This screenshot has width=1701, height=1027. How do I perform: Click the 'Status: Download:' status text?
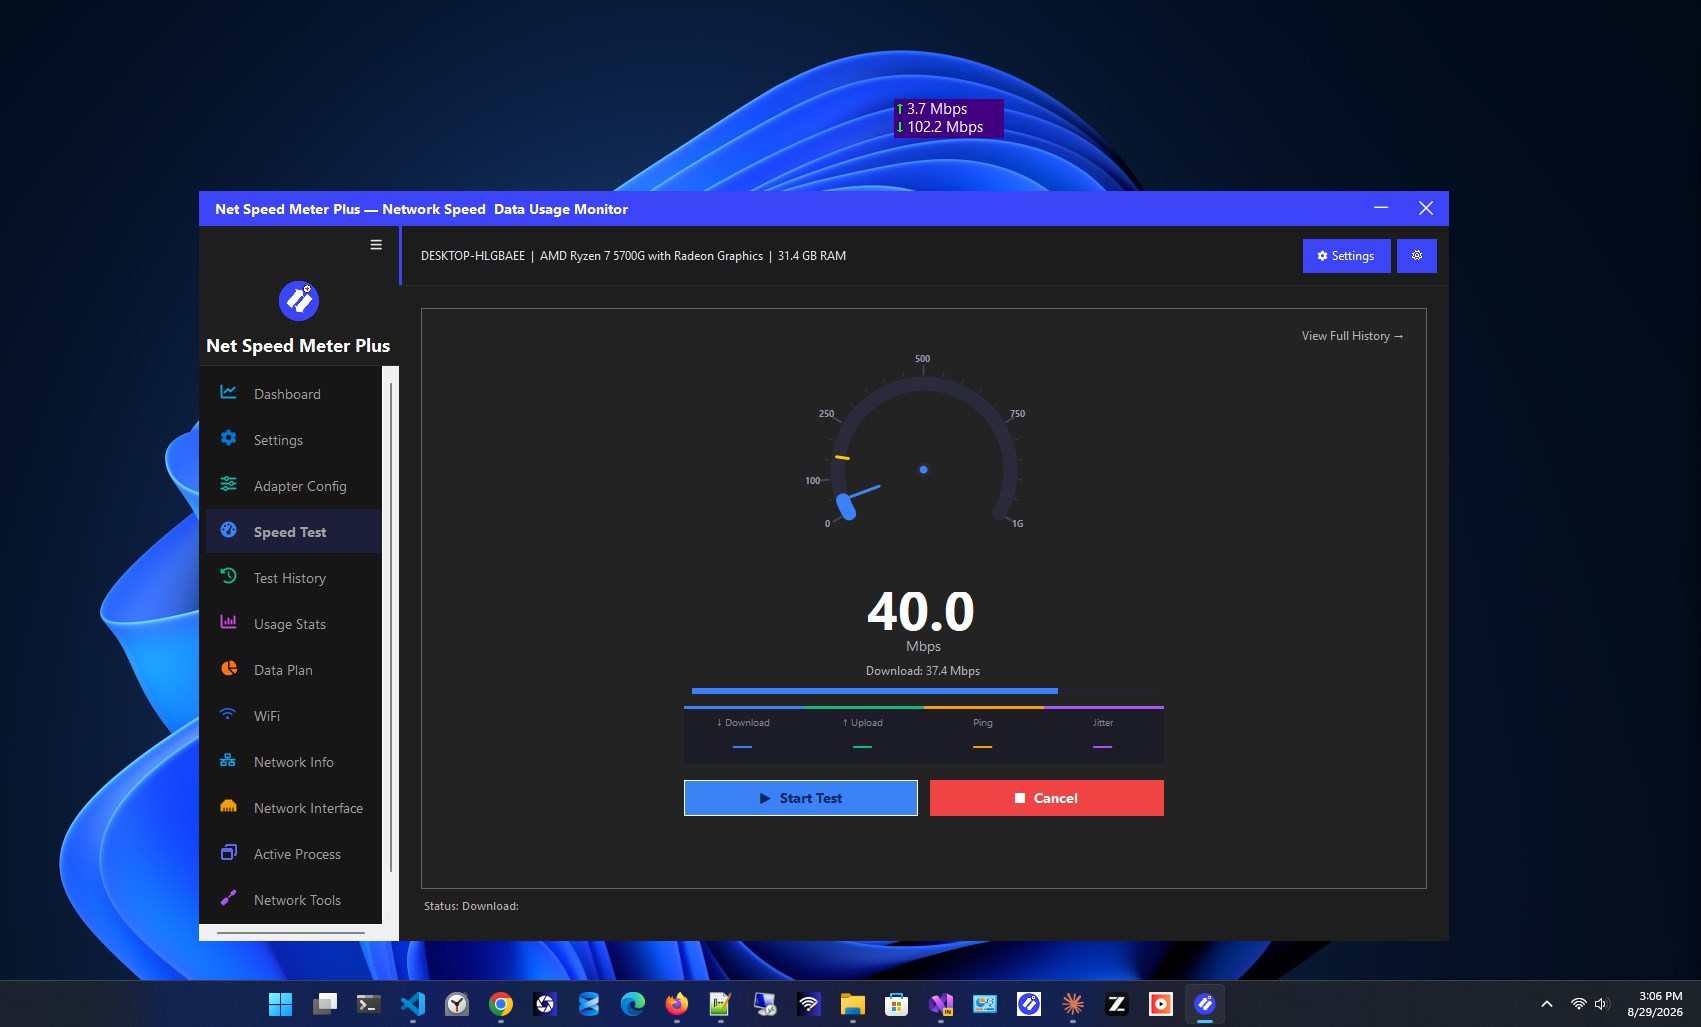pyautogui.click(x=471, y=906)
